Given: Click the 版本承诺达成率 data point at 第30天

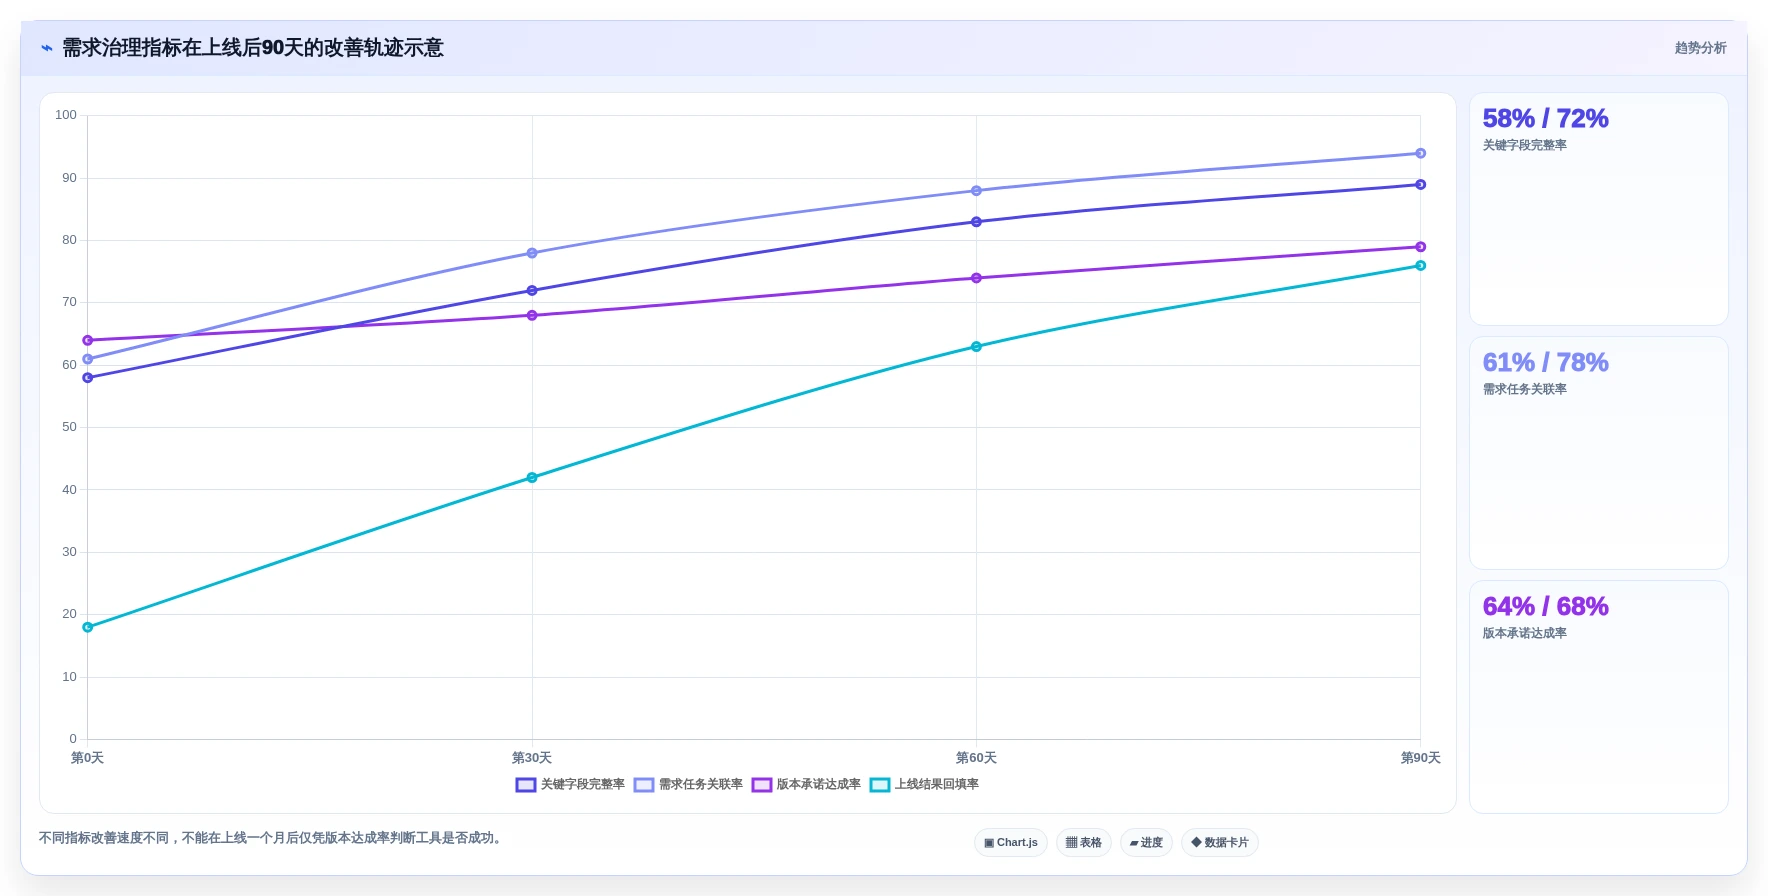Looking at the screenshot, I should (x=532, y=316).
